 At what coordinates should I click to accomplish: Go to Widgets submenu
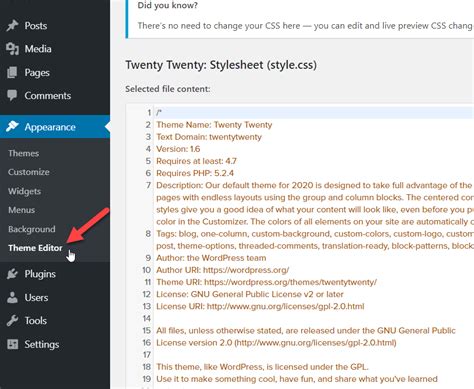(x=24, y=191)
